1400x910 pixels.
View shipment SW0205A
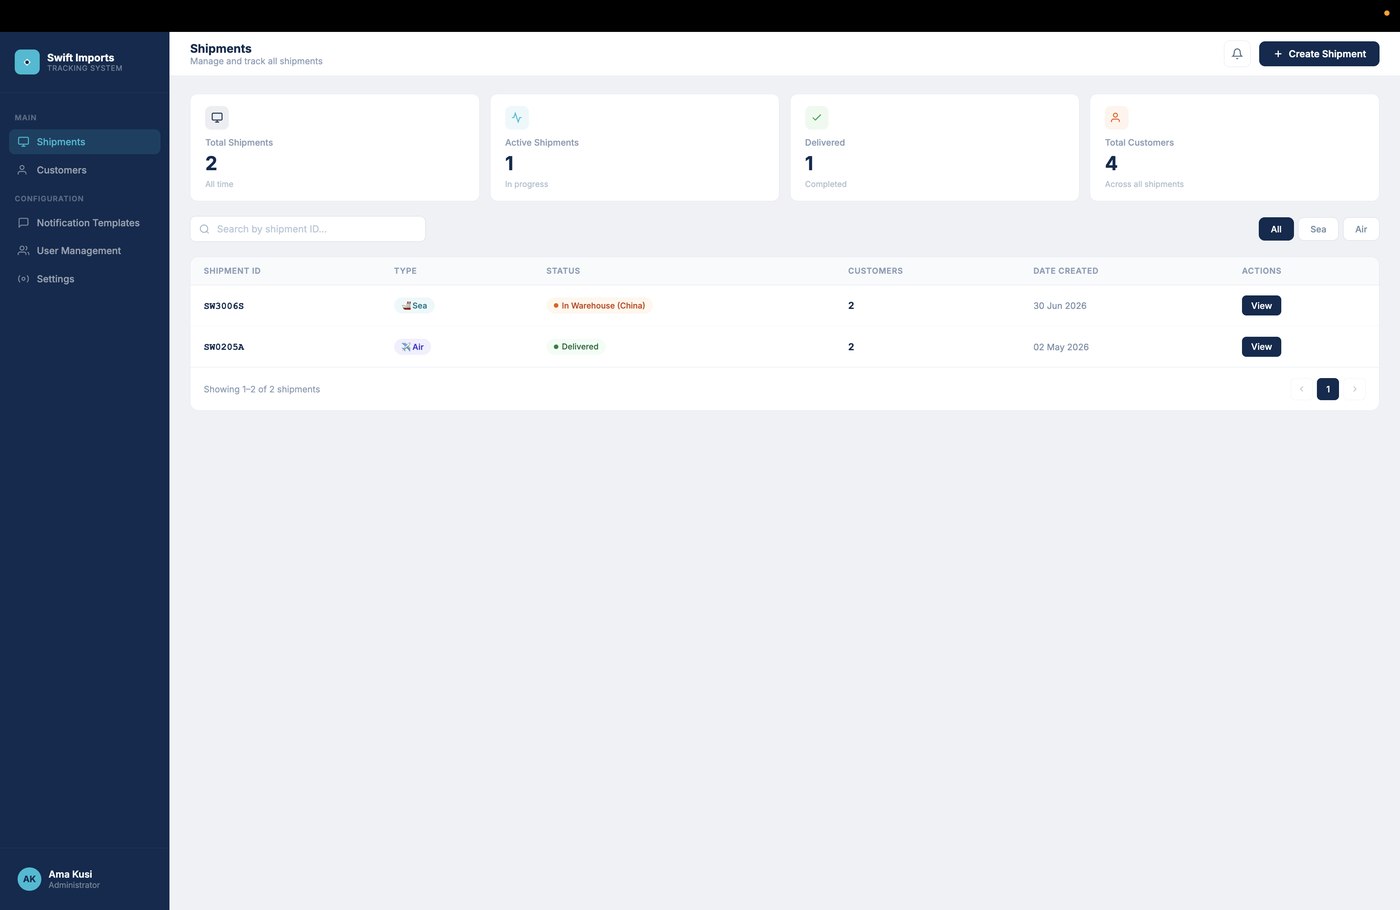click(1261, 347)
